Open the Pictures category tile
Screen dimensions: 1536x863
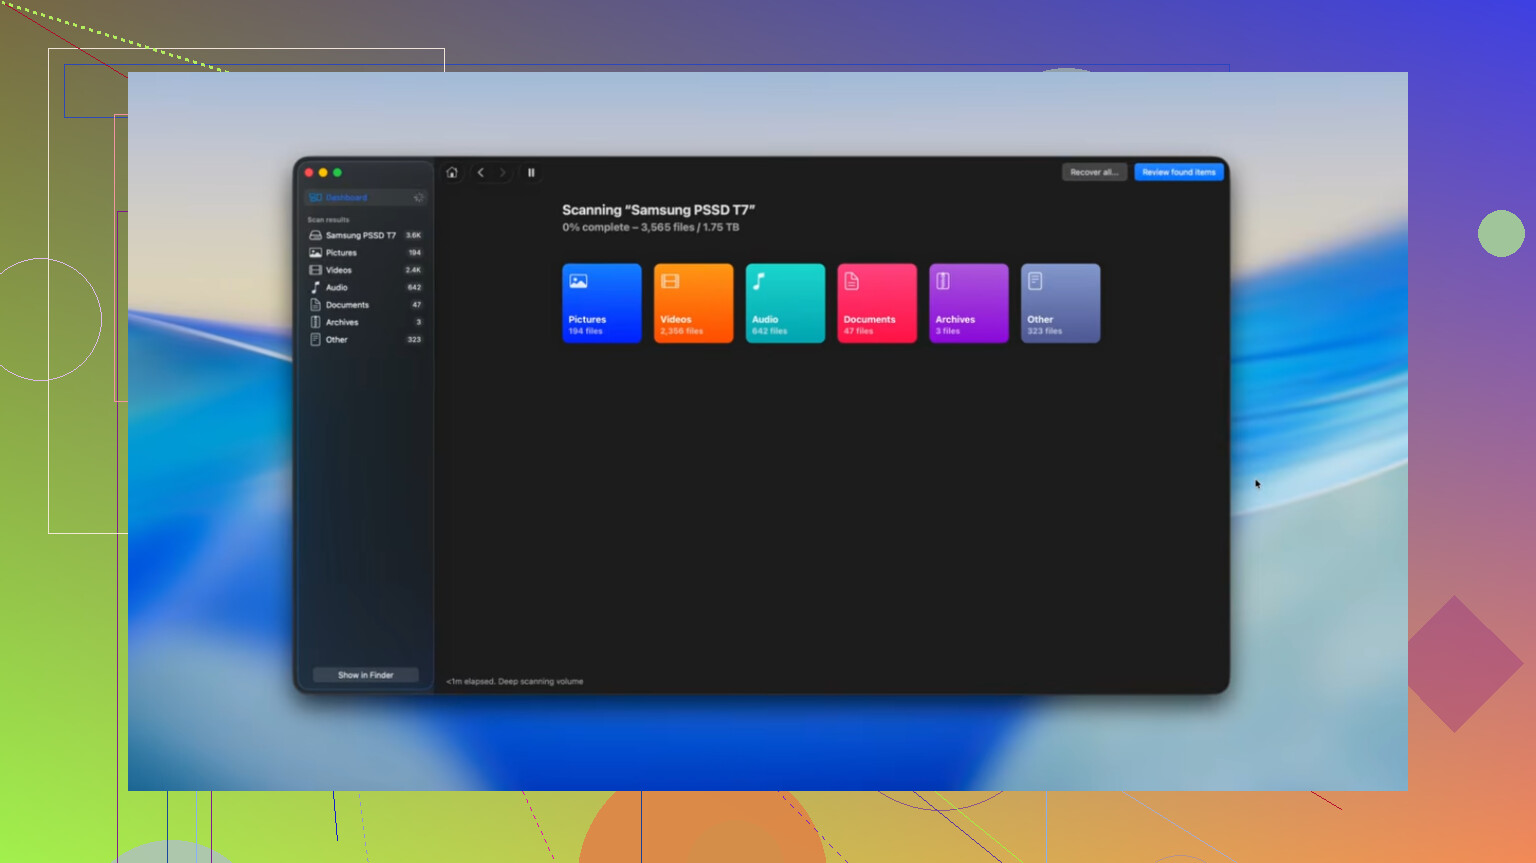click(x=601, y=303)
